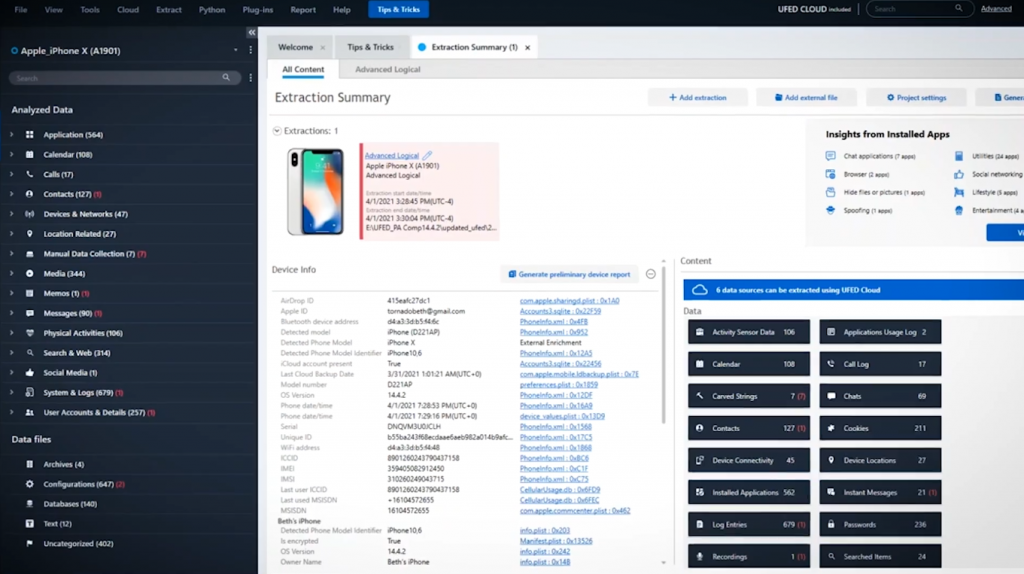Switch to the Advanced Logical sub-tab
Image resolution: width=1024 pixels, height=574 pixels.
click(388, 69)
